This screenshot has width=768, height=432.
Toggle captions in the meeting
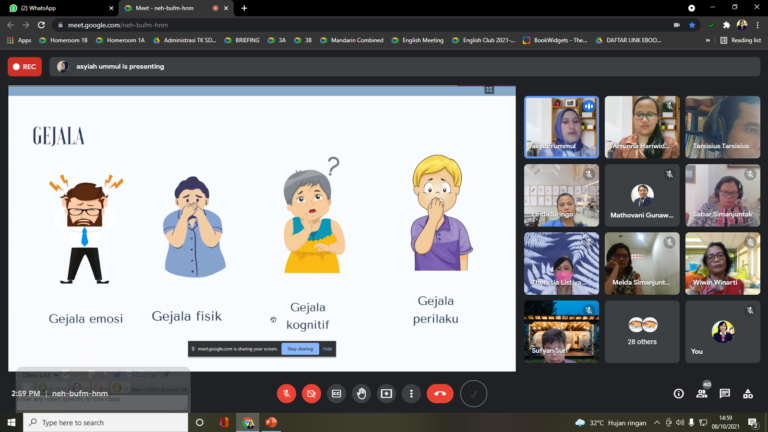[336, 394]
